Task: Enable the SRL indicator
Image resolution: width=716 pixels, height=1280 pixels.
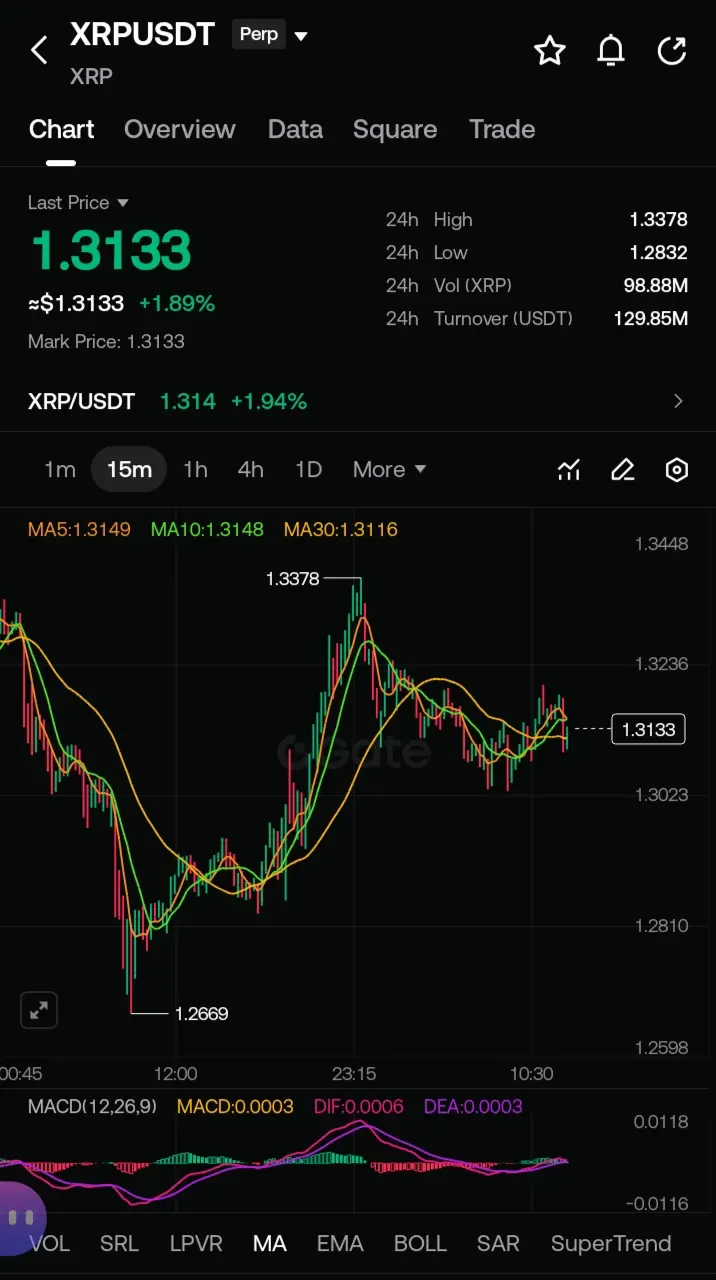Action: [x=120, y=1244]
